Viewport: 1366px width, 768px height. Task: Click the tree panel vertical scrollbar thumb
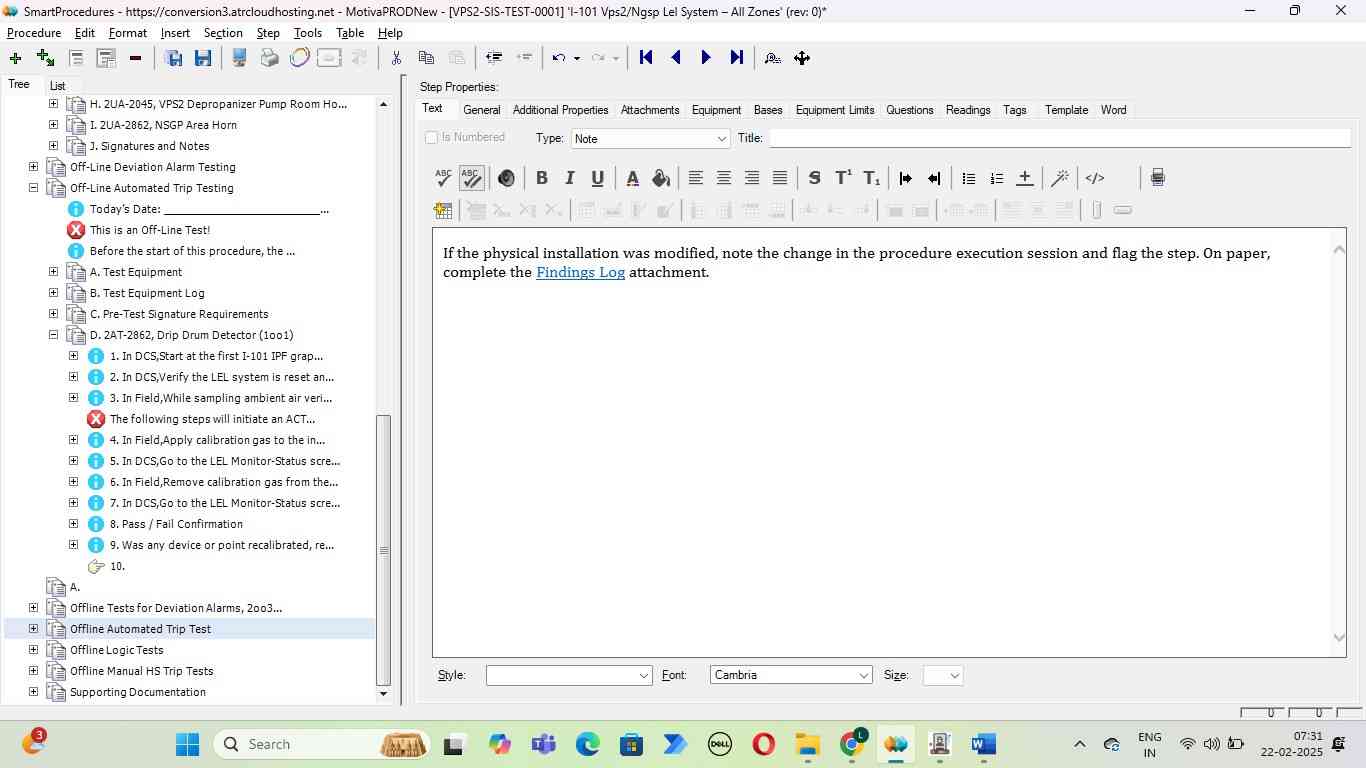pos(383,550)
